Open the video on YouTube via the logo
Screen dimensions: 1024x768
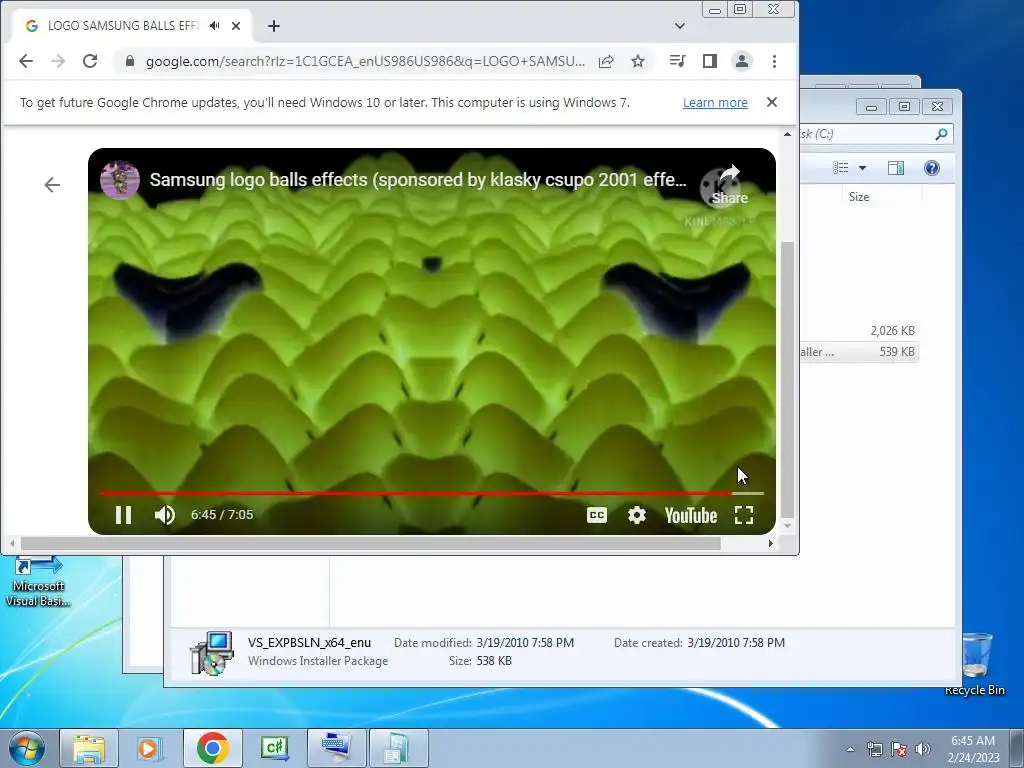(x=691, y=515)
